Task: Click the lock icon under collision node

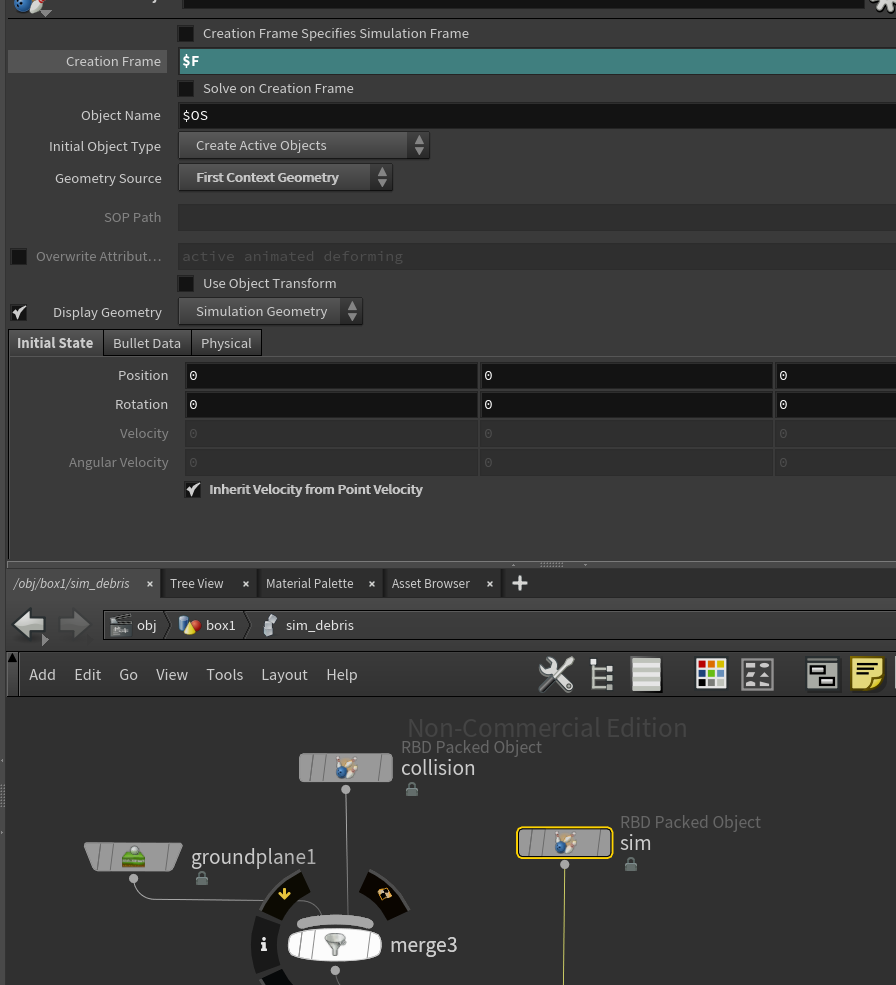Action: 412,790
